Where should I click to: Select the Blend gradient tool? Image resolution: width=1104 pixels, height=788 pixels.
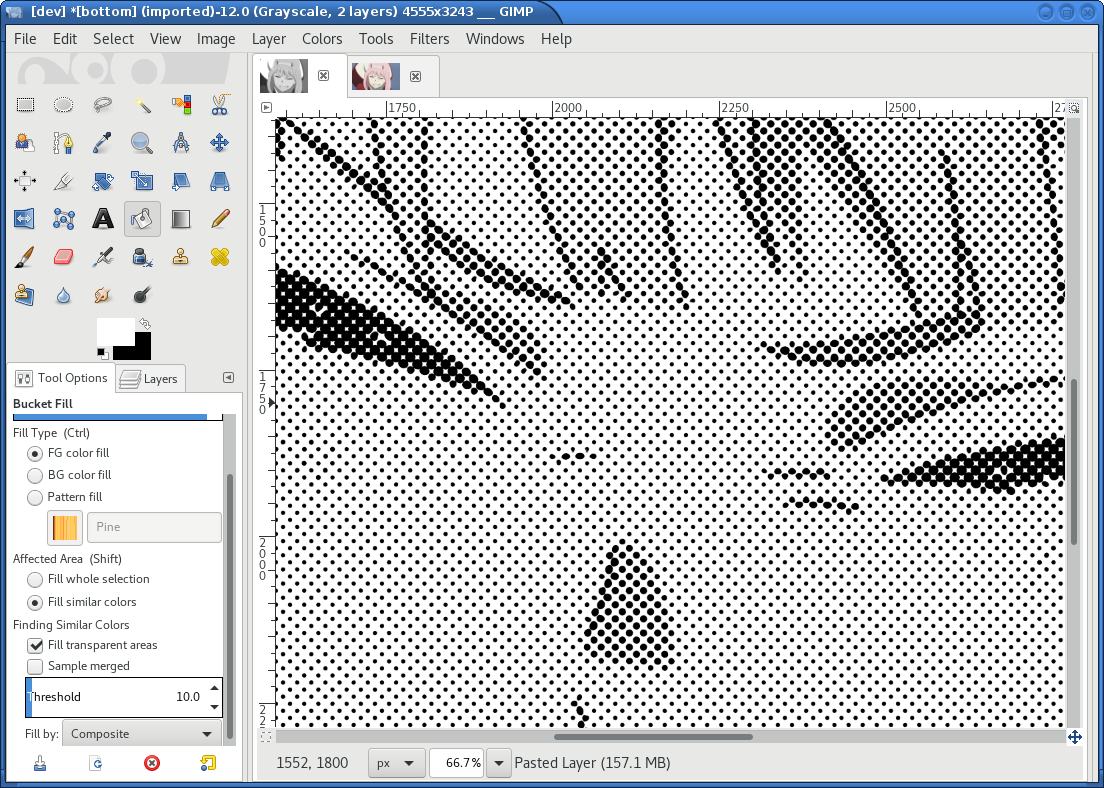click(181, 218)
